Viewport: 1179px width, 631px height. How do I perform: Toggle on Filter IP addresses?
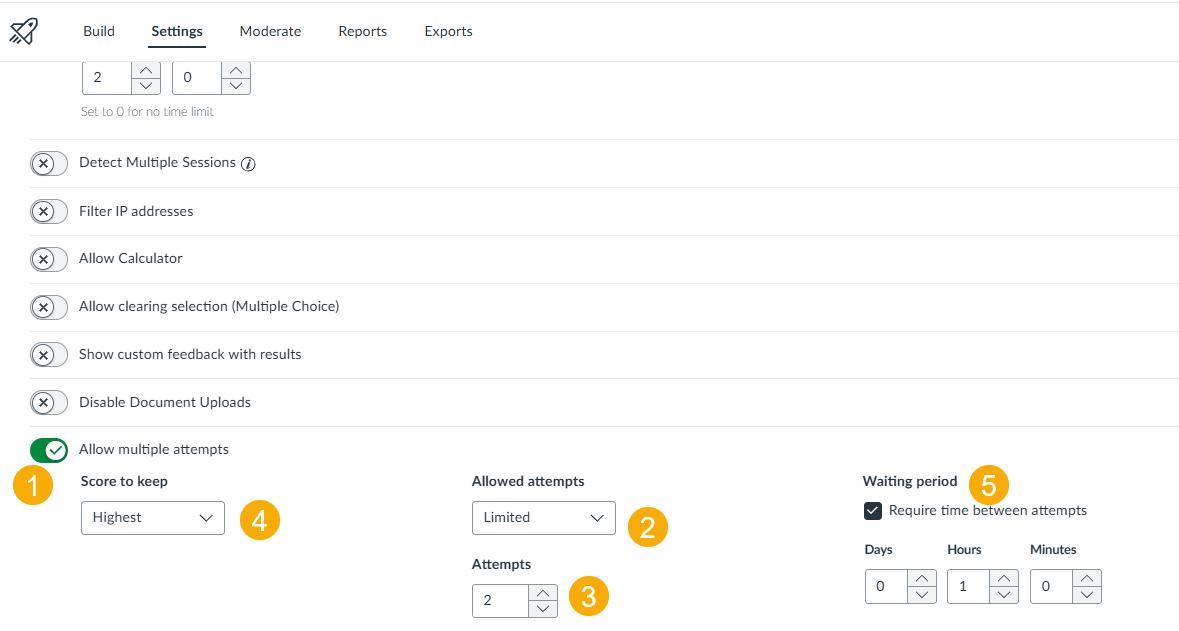(49, 211)
